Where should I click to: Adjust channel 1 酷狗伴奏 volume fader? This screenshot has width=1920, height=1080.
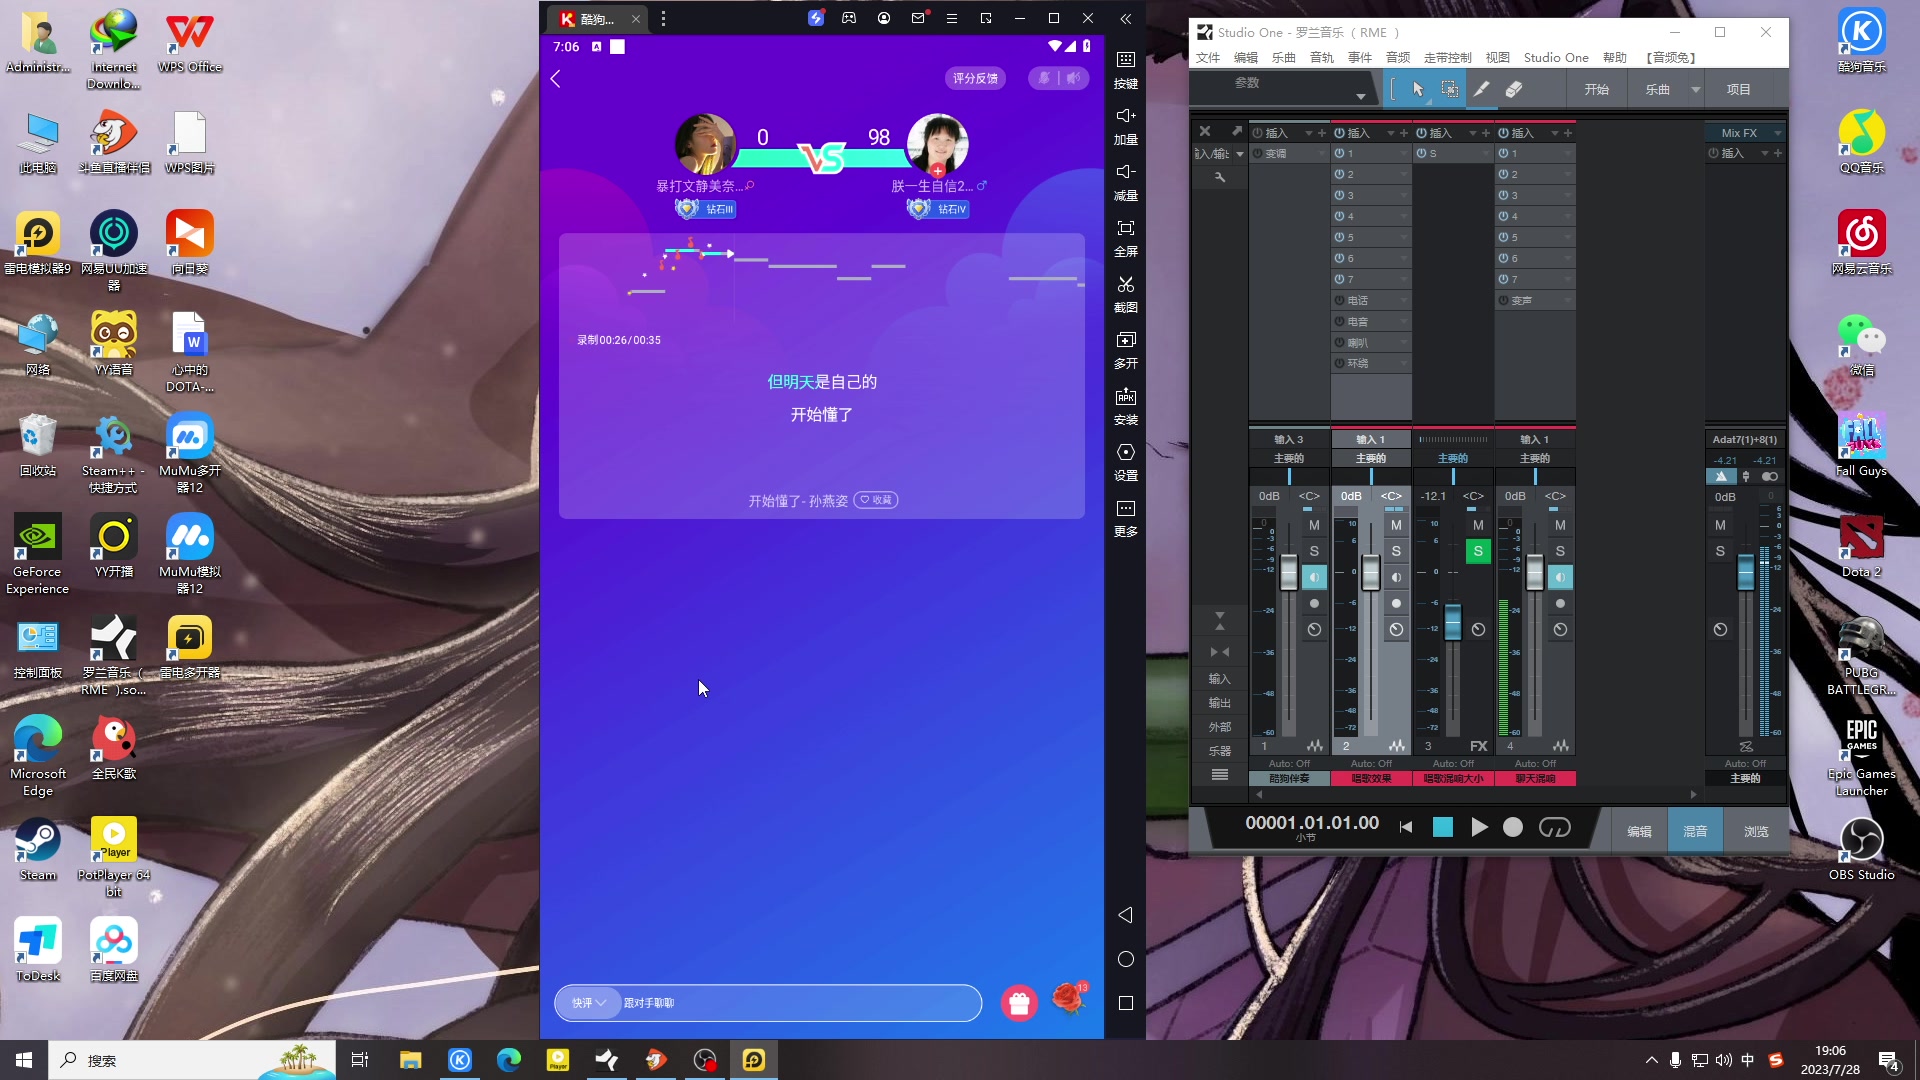1288,572
